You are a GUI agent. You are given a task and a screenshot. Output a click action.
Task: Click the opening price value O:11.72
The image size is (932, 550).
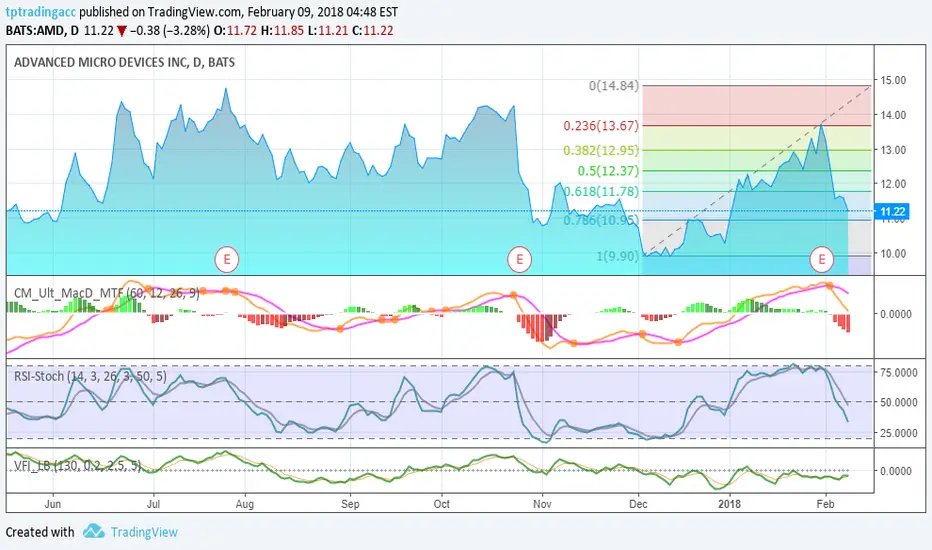[235, 31]
